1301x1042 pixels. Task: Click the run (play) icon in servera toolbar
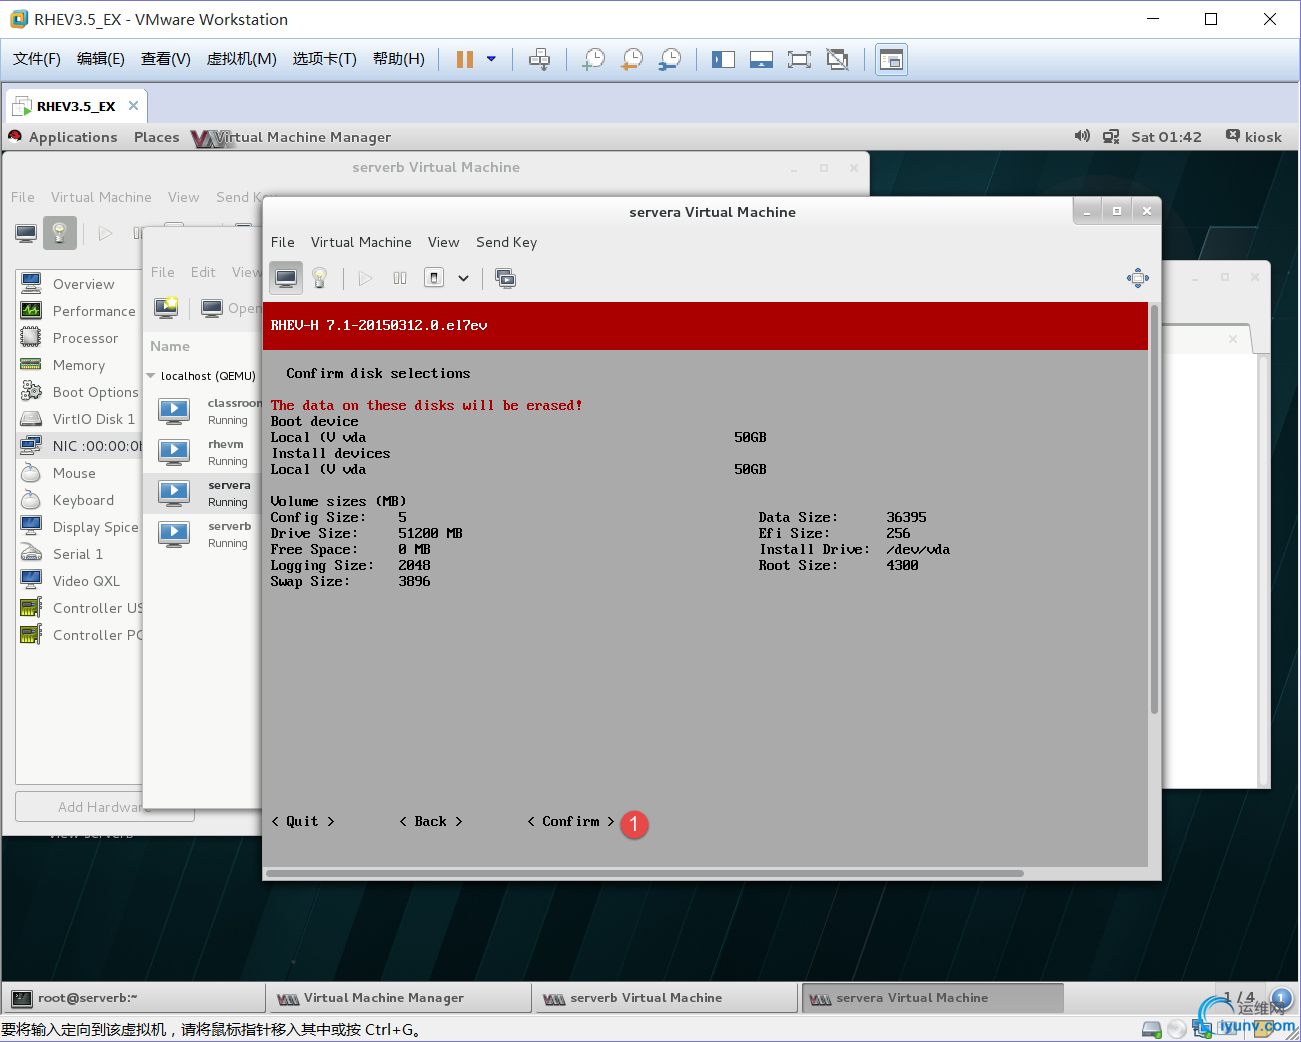[366, 278]
